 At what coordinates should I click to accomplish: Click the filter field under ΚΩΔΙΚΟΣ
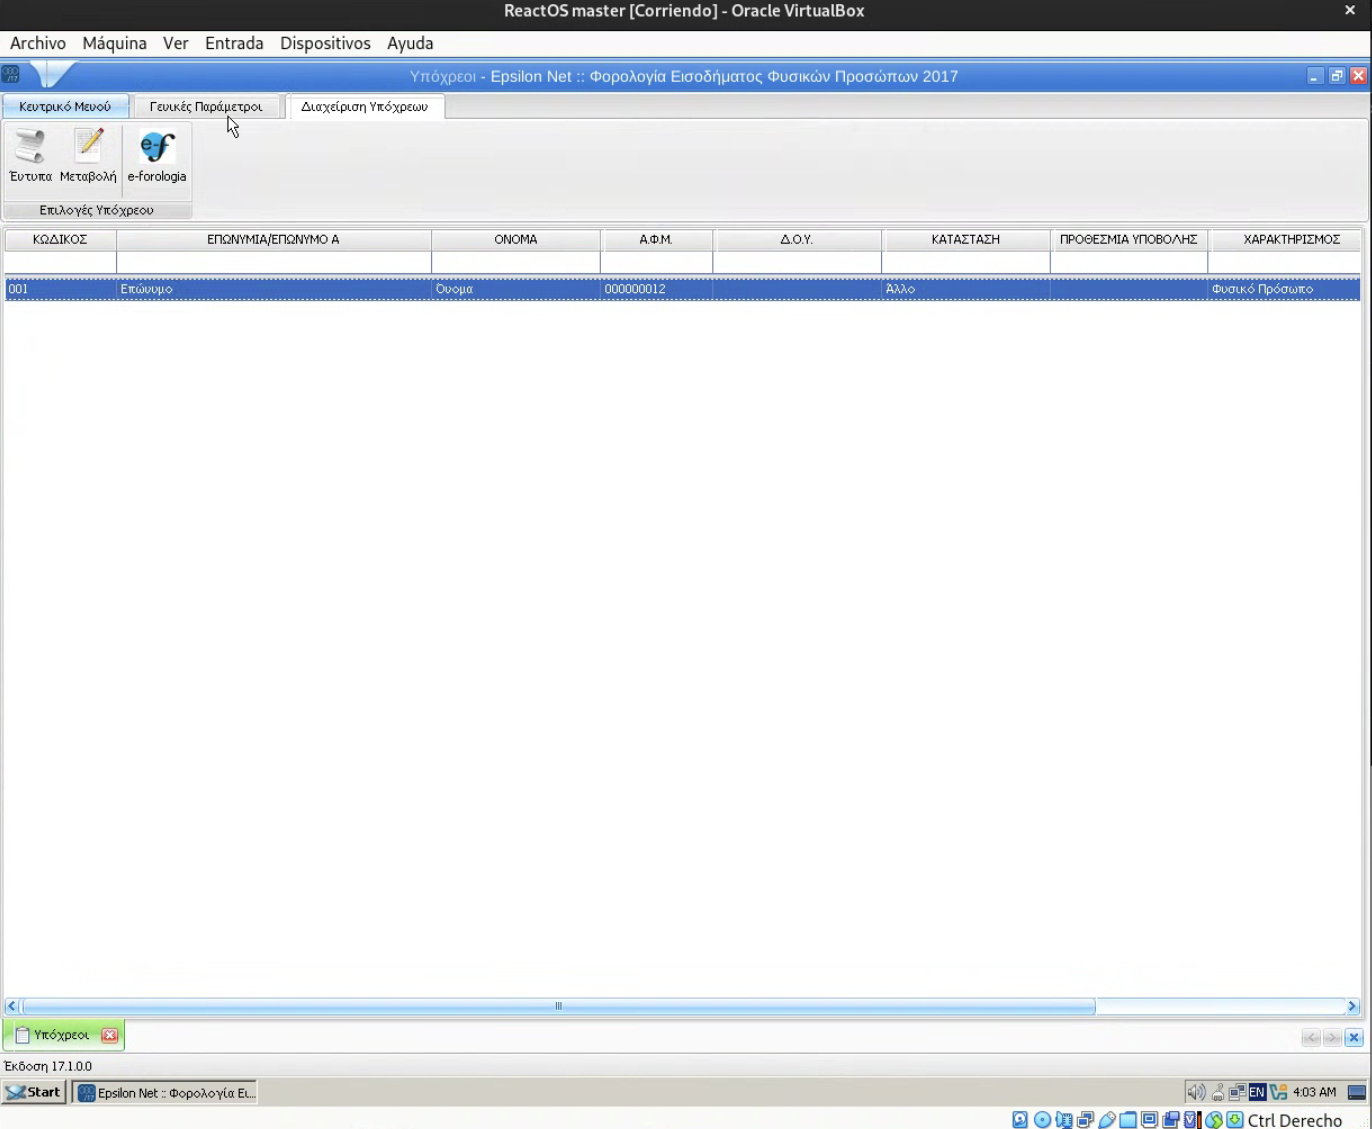tap(60, 262)
